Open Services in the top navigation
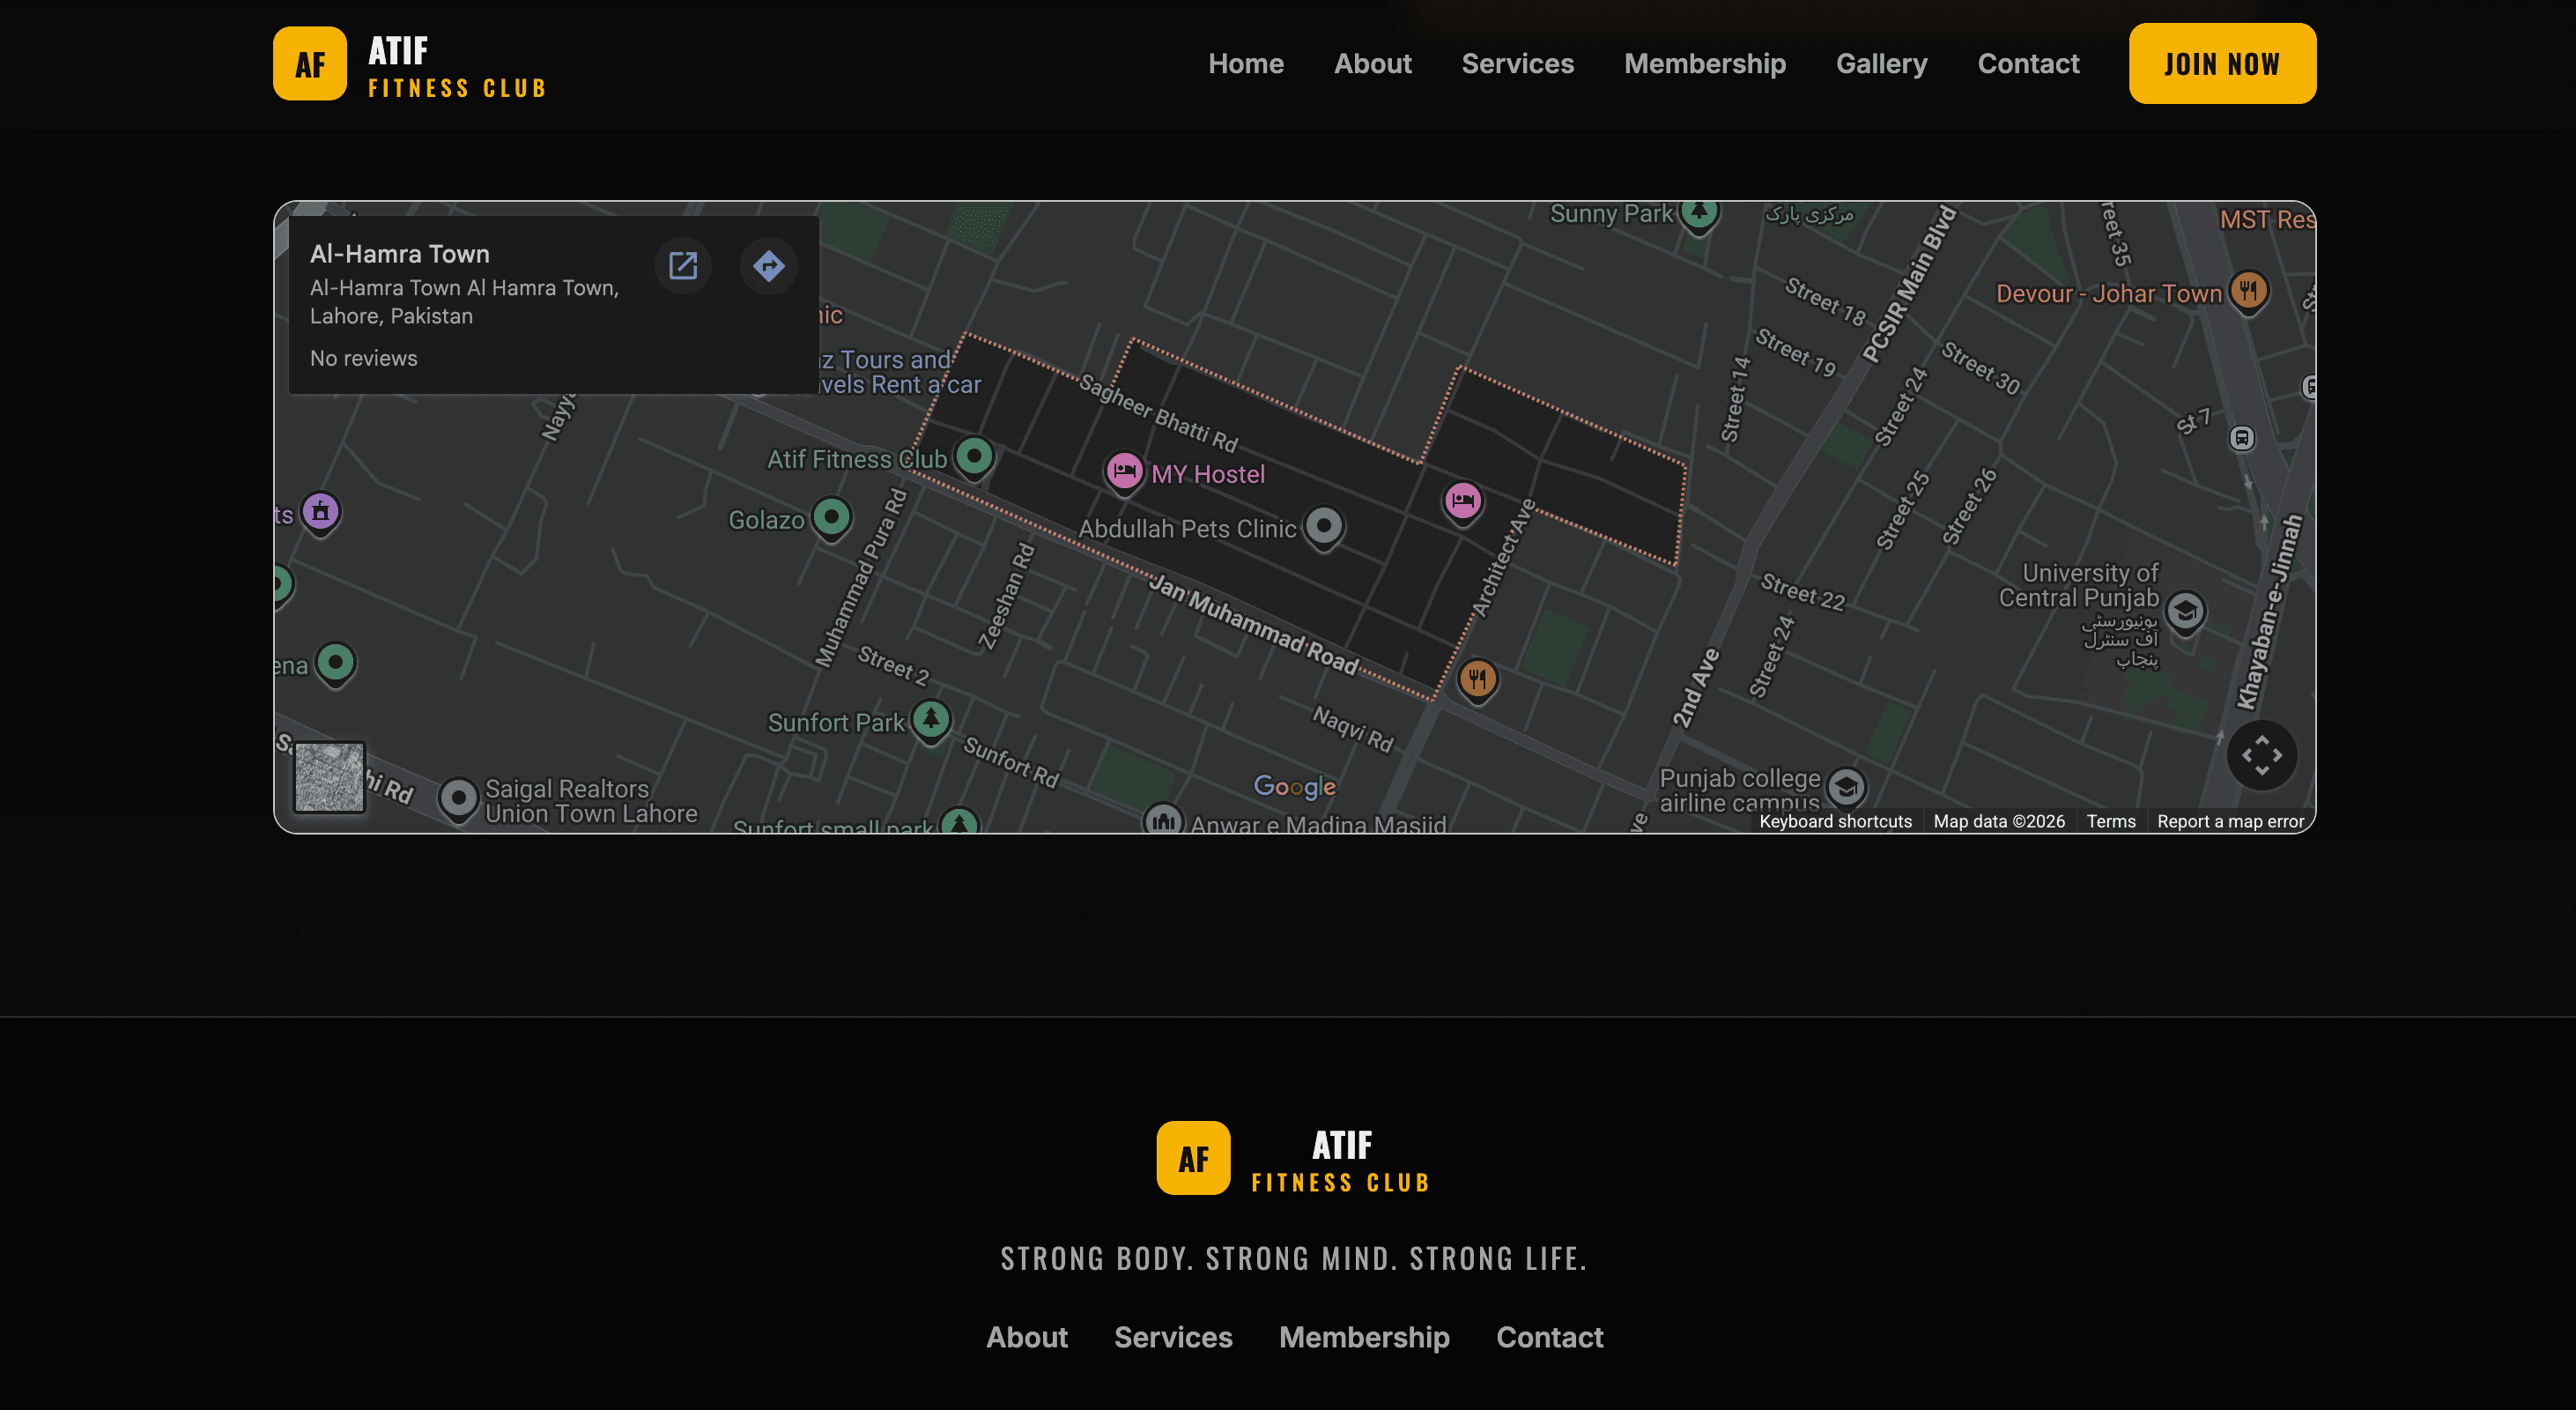 pos(1517,63)
